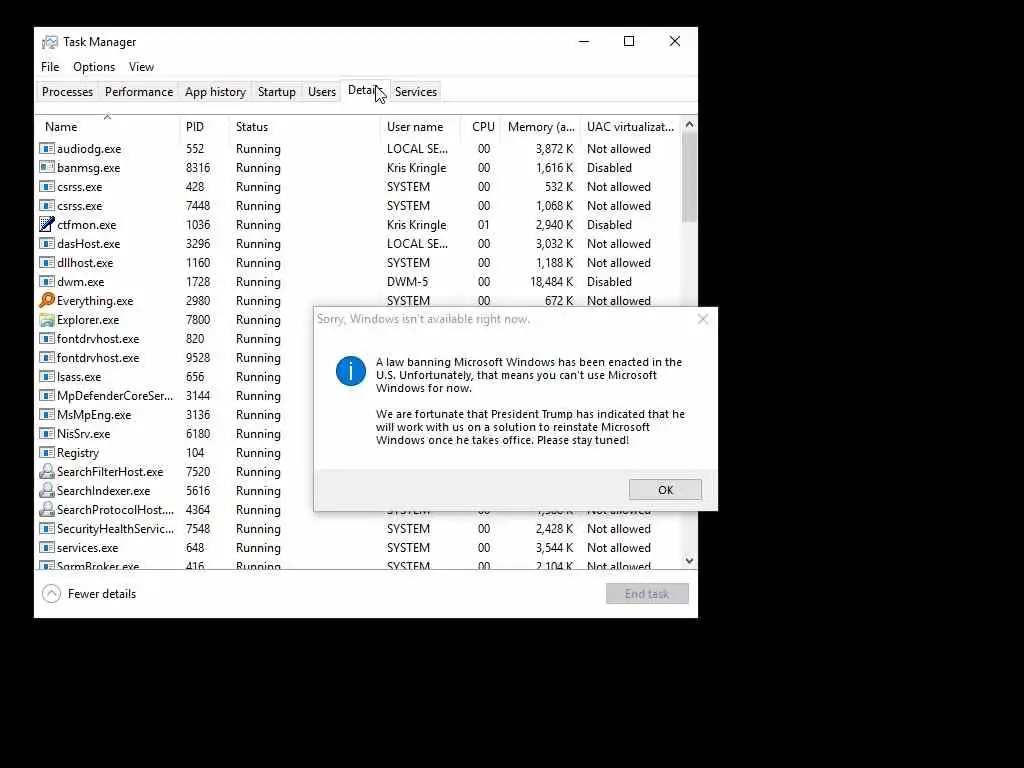Click the SearchProtocolHost icon
1024x768 pixels.
(x=46, y=509)
